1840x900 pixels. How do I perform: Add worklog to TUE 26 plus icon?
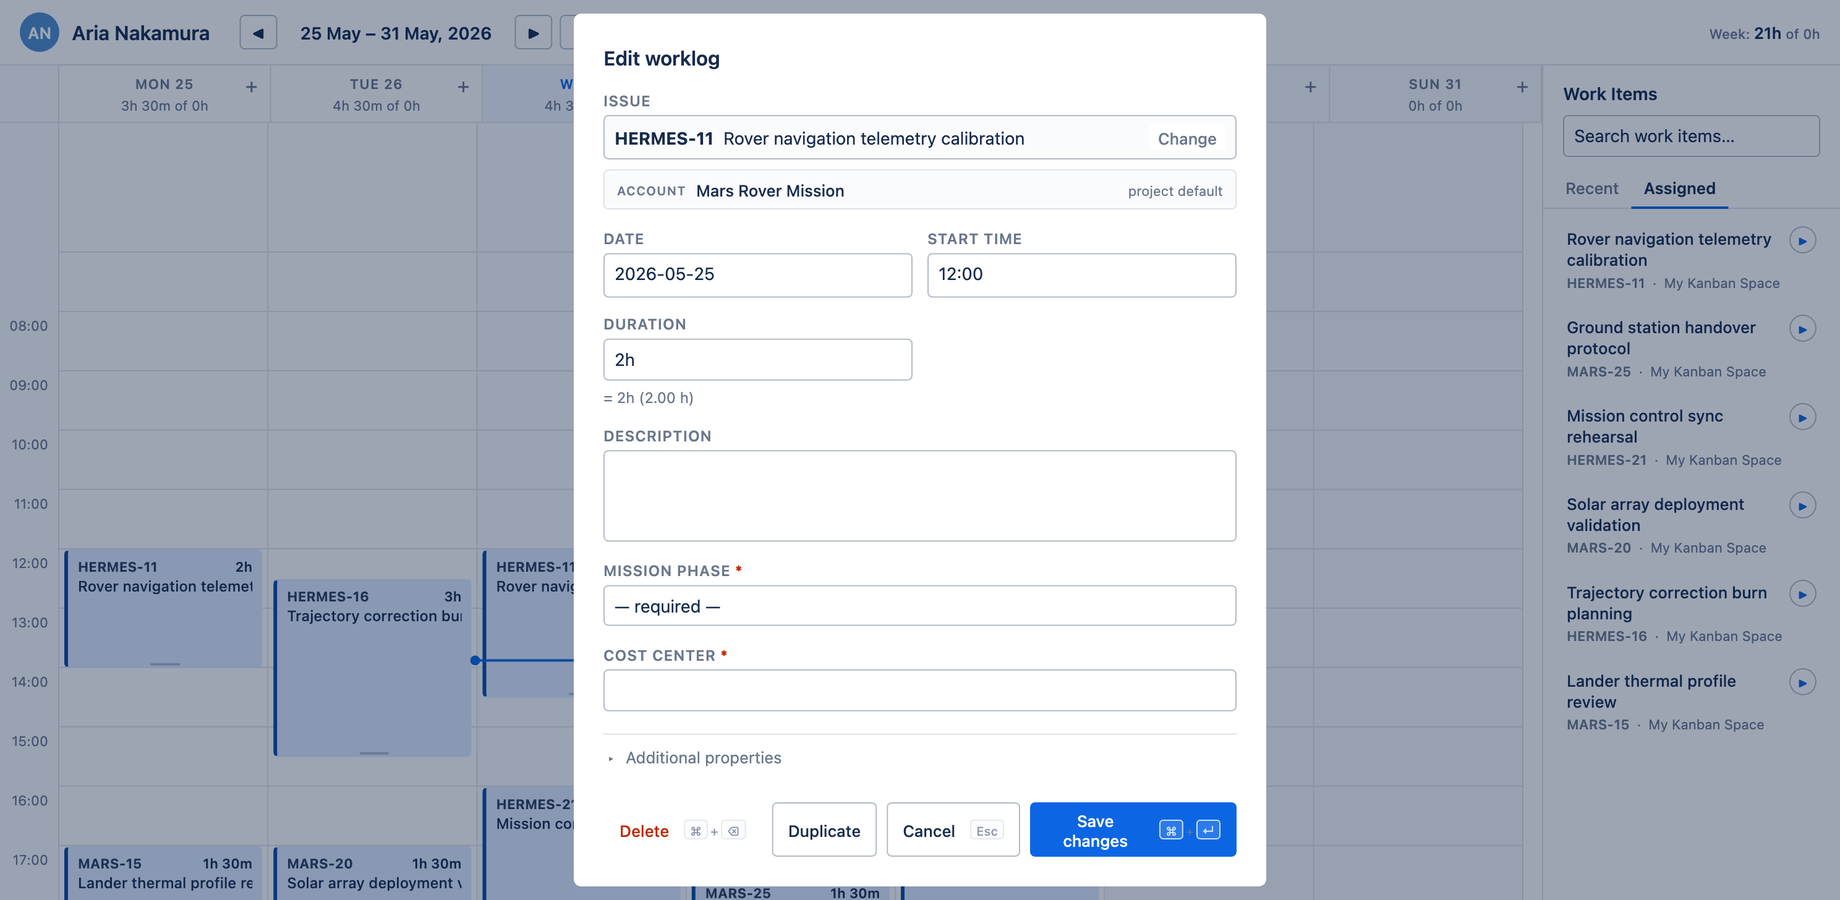pos(463,87)
